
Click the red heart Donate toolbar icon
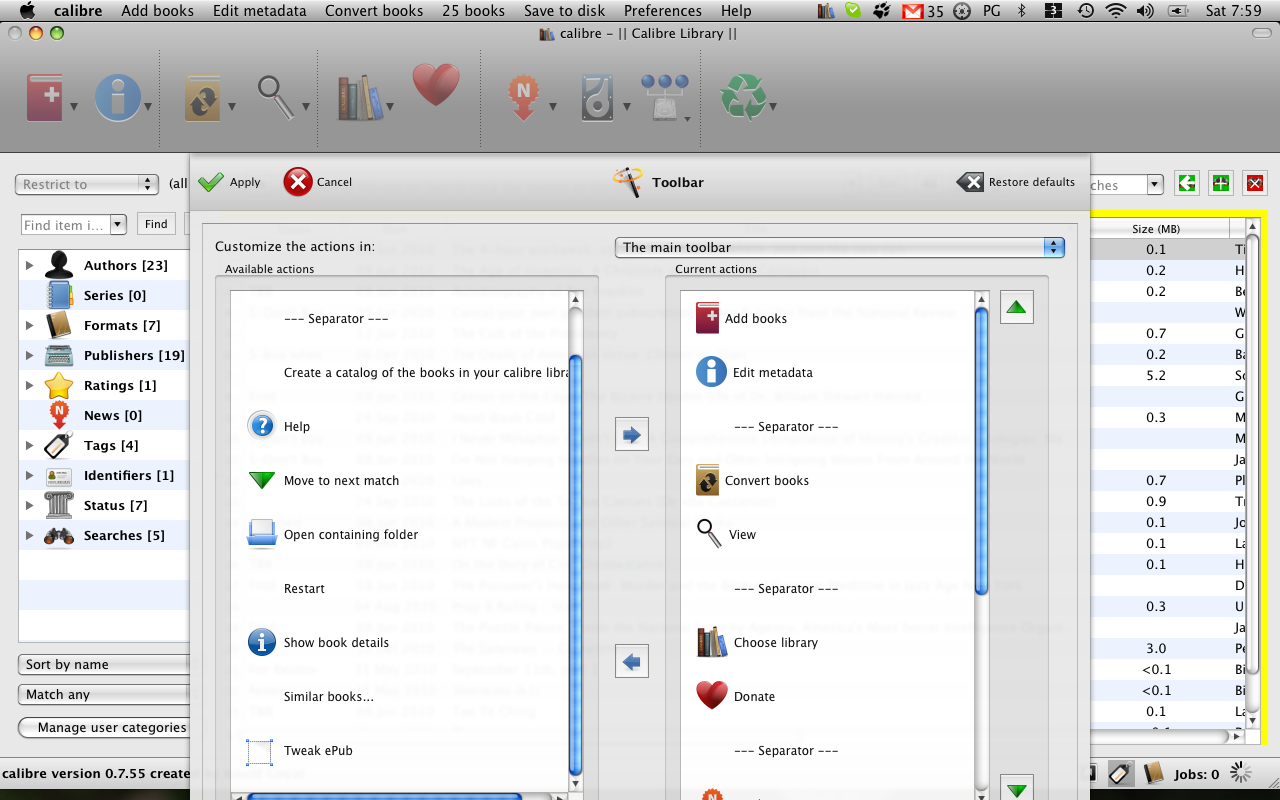(x=436, y=86)
